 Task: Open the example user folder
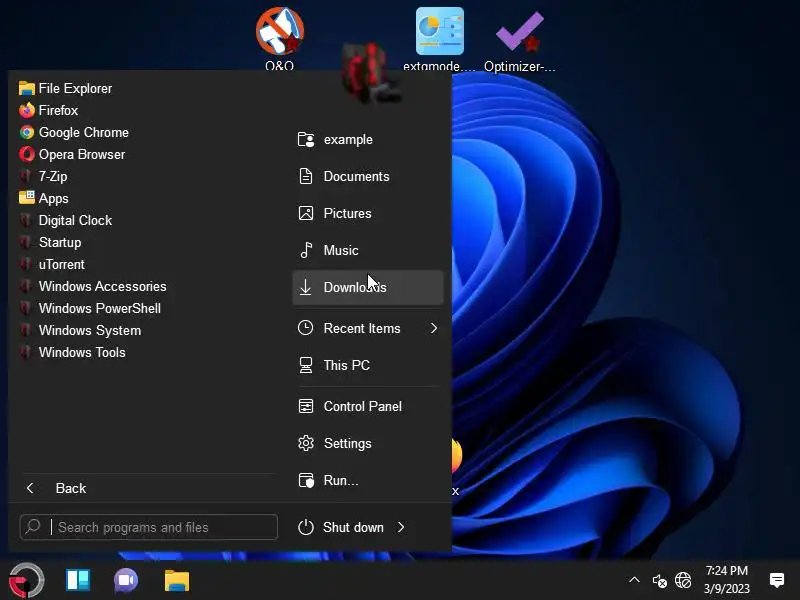pyautogui.click(x=368, y=139)
